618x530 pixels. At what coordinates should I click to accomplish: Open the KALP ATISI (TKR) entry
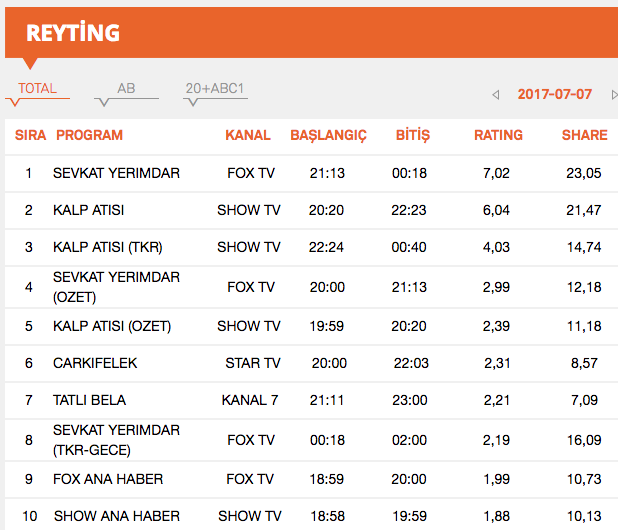click(x=108, y=247)
